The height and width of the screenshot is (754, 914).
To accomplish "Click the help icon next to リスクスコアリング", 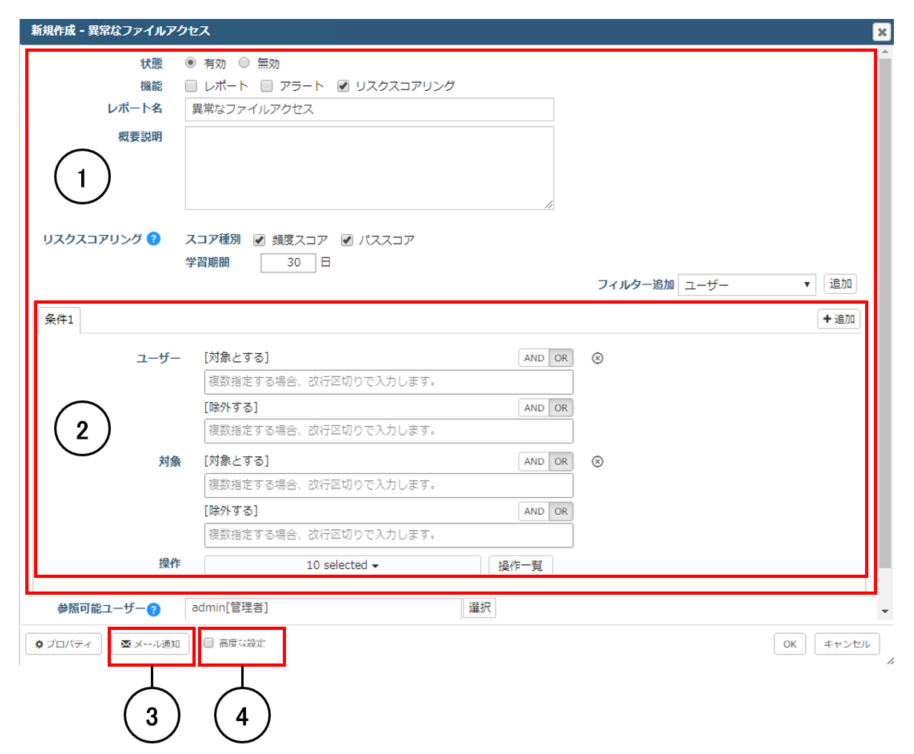I will click(154, 239).
